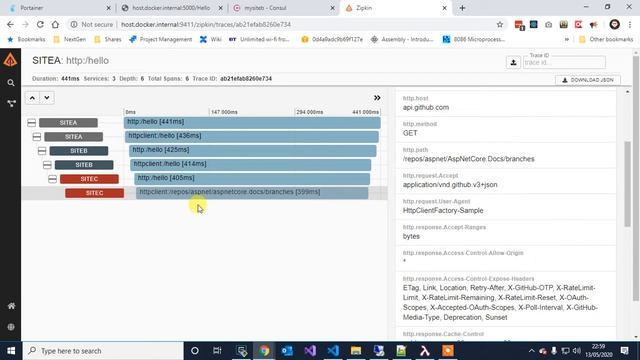Open the dependencies graph sidebar icon
The width and height of the screenshot is (640, 360).
click(x=11, y=103)
